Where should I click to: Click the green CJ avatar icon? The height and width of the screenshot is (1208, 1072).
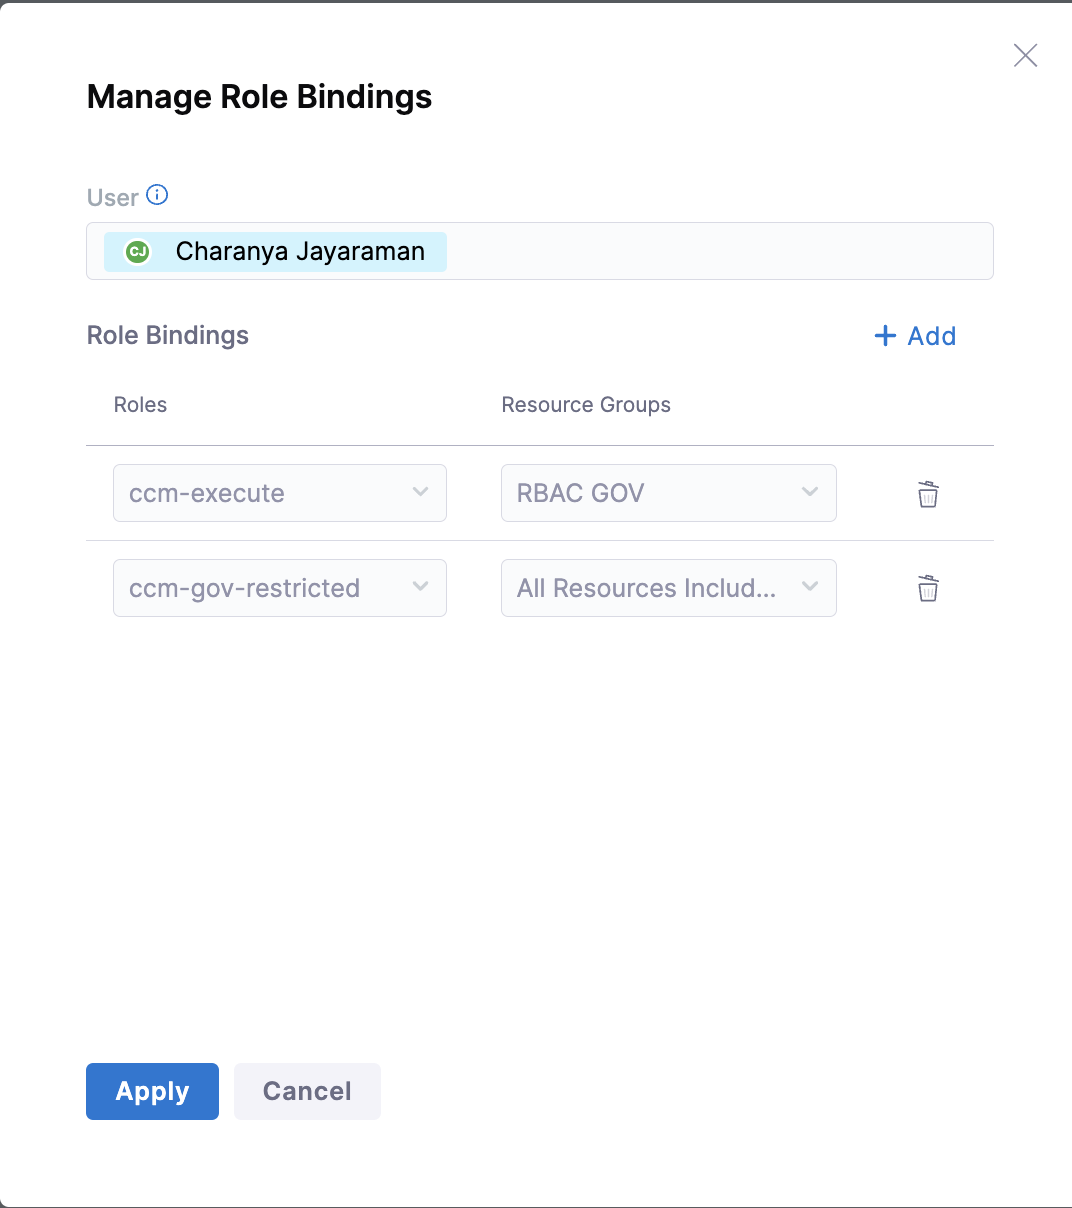[138, 252]
